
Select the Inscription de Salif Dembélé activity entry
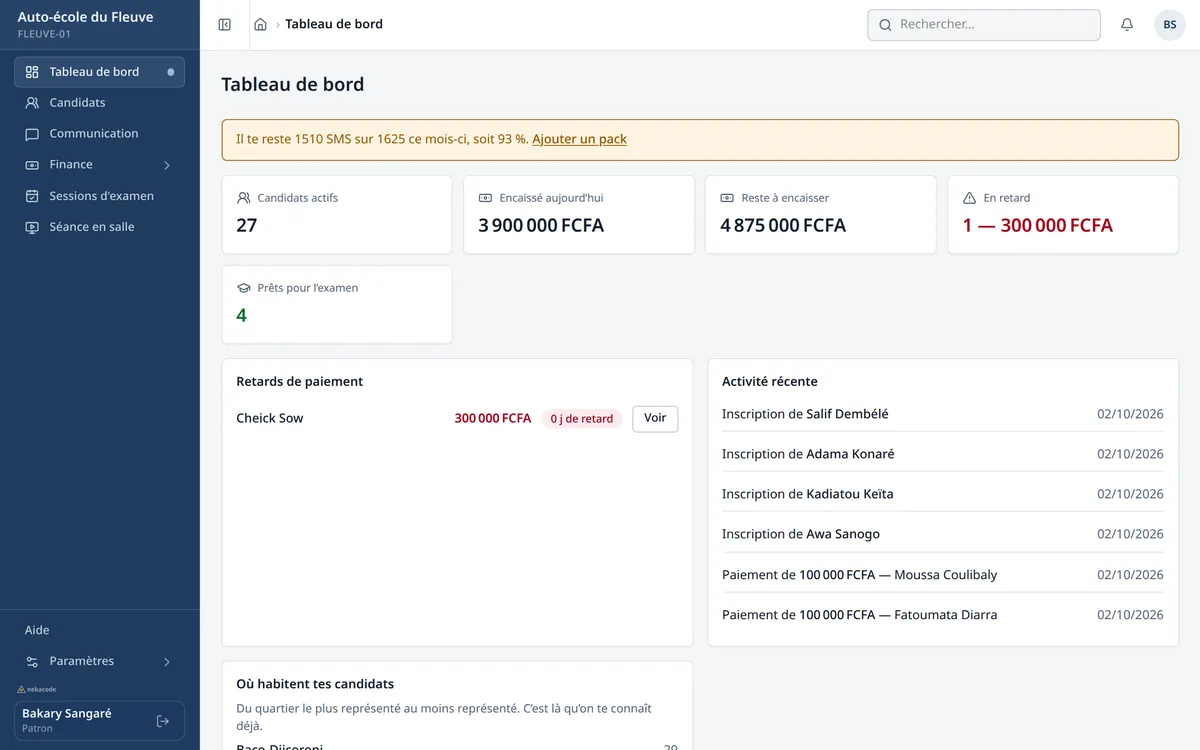(943, 414)
